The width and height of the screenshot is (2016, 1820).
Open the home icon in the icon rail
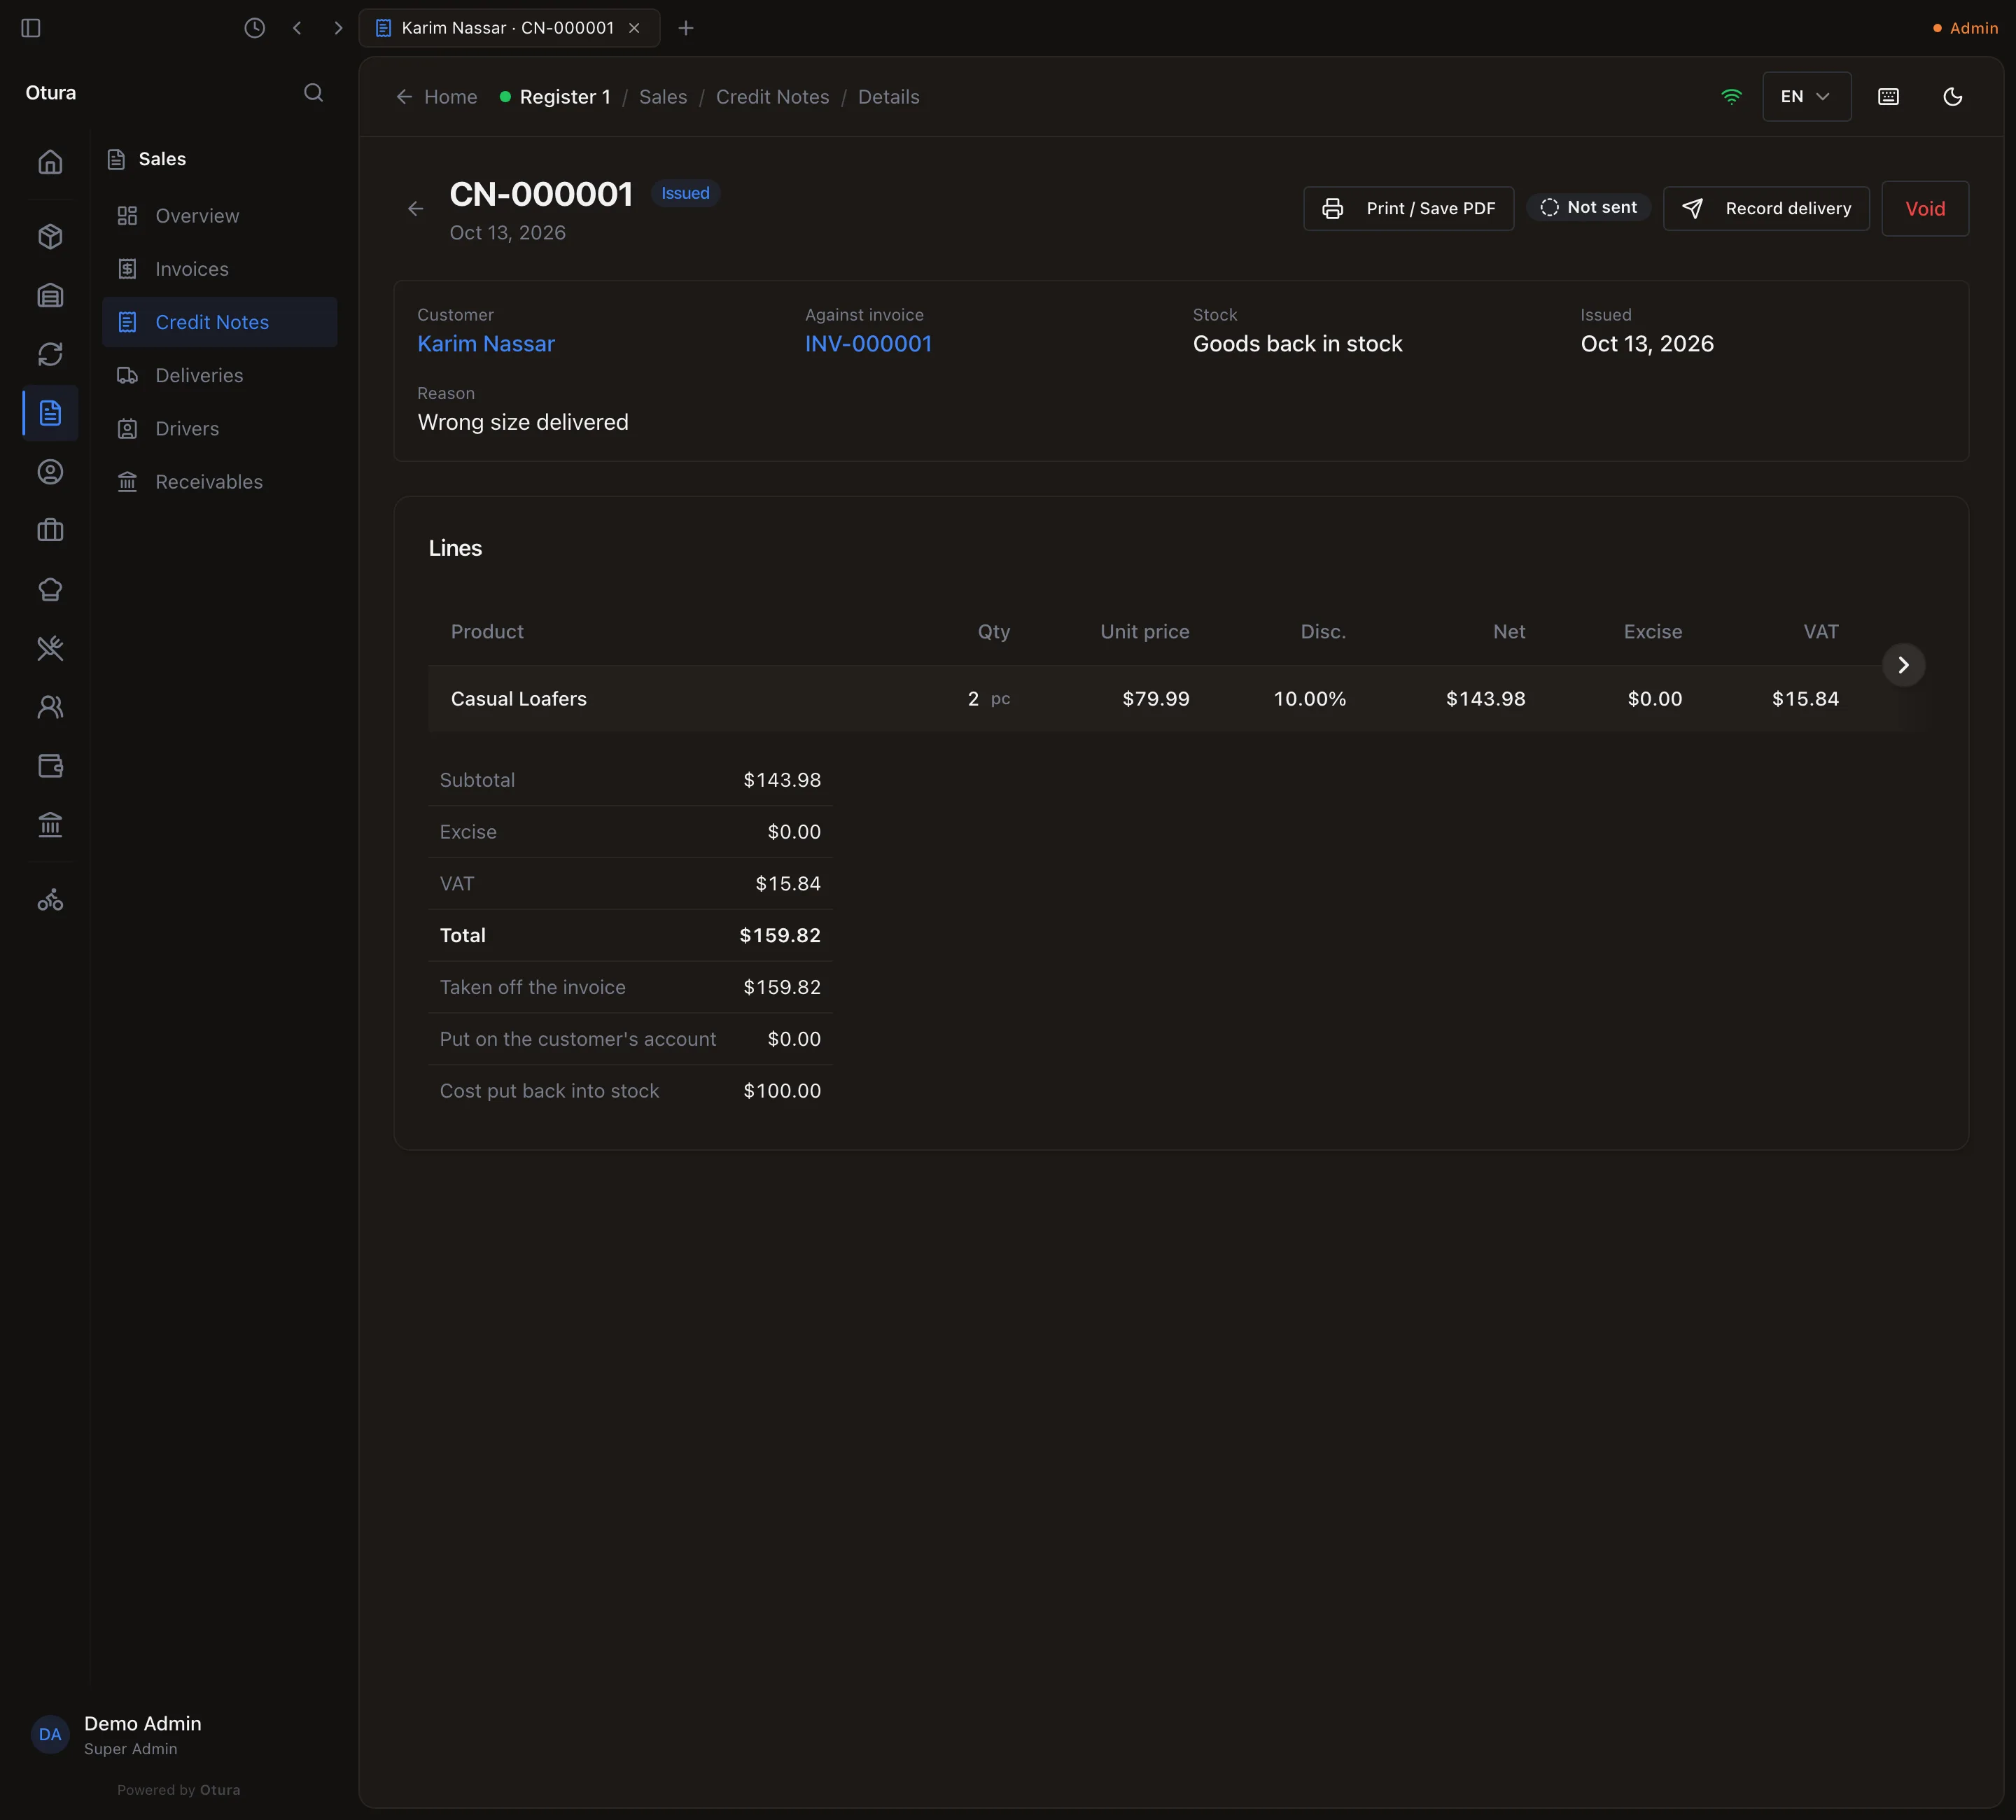pyautogui.click(x=50, y=162)
